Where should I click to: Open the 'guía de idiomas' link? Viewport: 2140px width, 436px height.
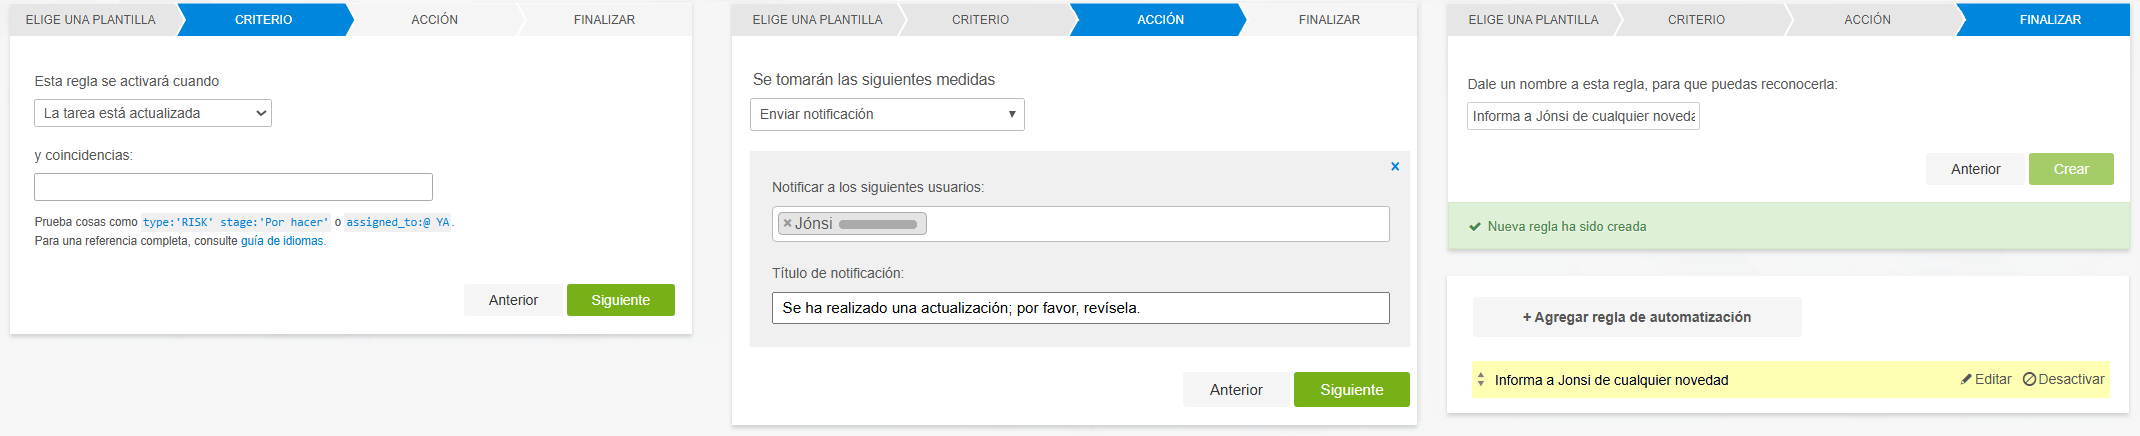(282, 241)
